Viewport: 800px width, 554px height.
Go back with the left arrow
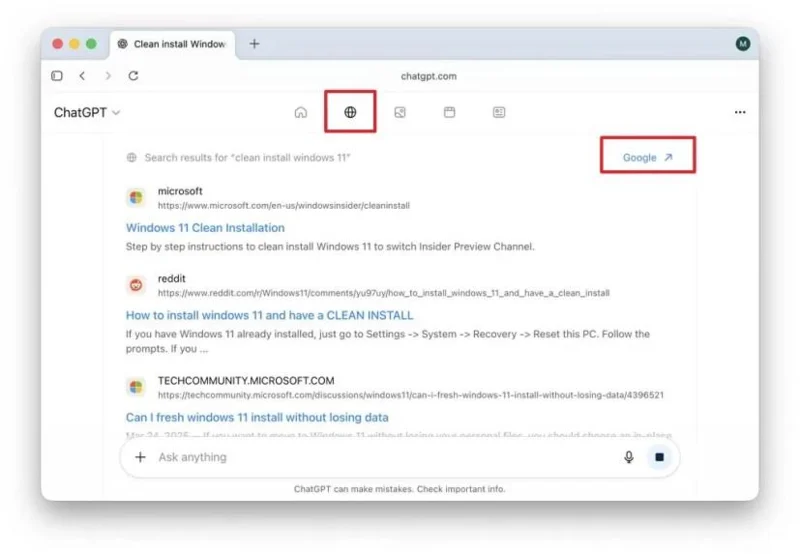pyautogui.click(x=82, y=75)
